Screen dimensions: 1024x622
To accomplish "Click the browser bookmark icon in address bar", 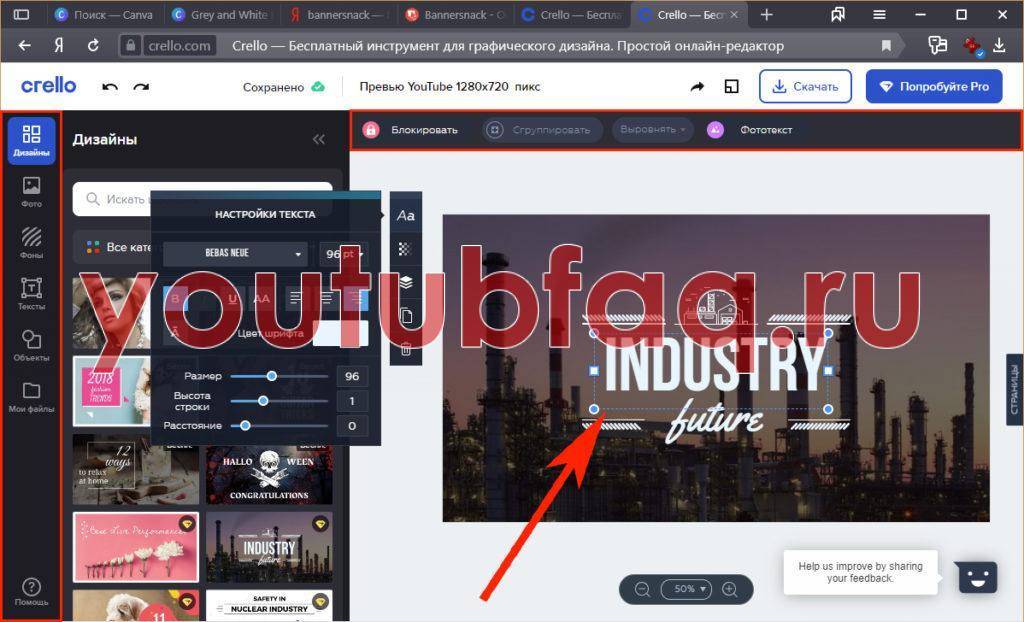I will [x=886, y=46].
